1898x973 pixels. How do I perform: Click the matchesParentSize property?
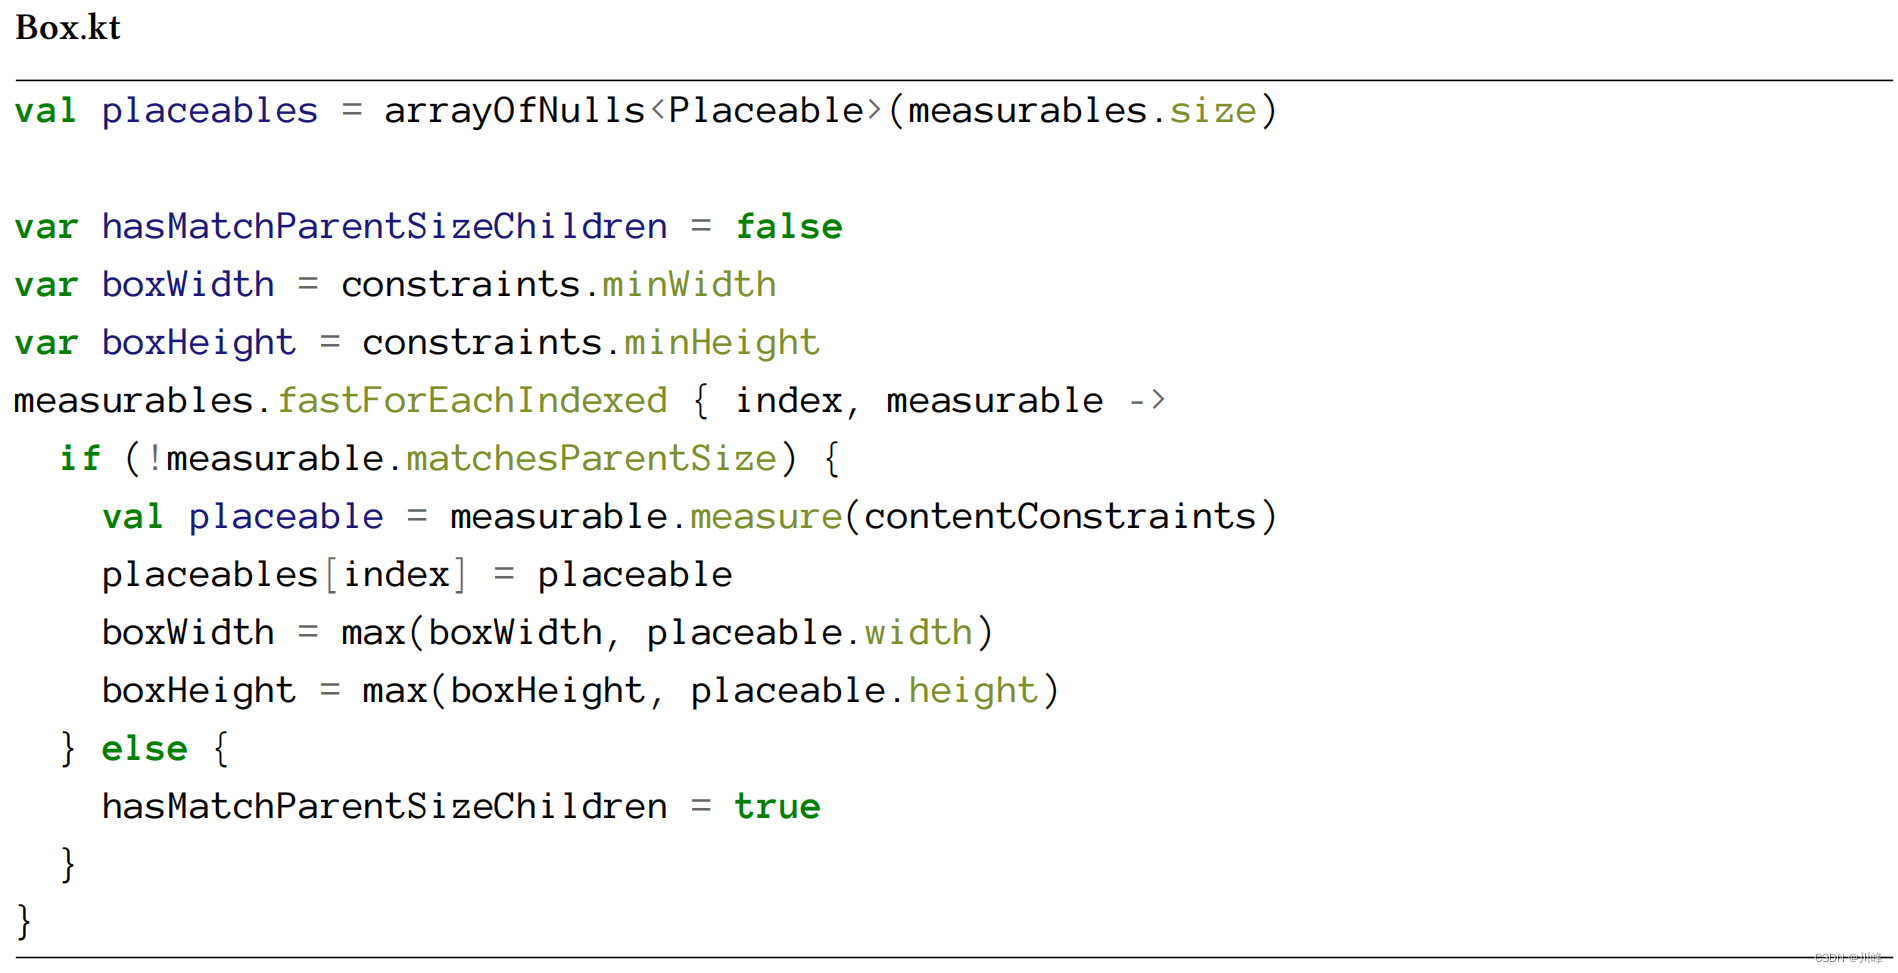point(591,459)
